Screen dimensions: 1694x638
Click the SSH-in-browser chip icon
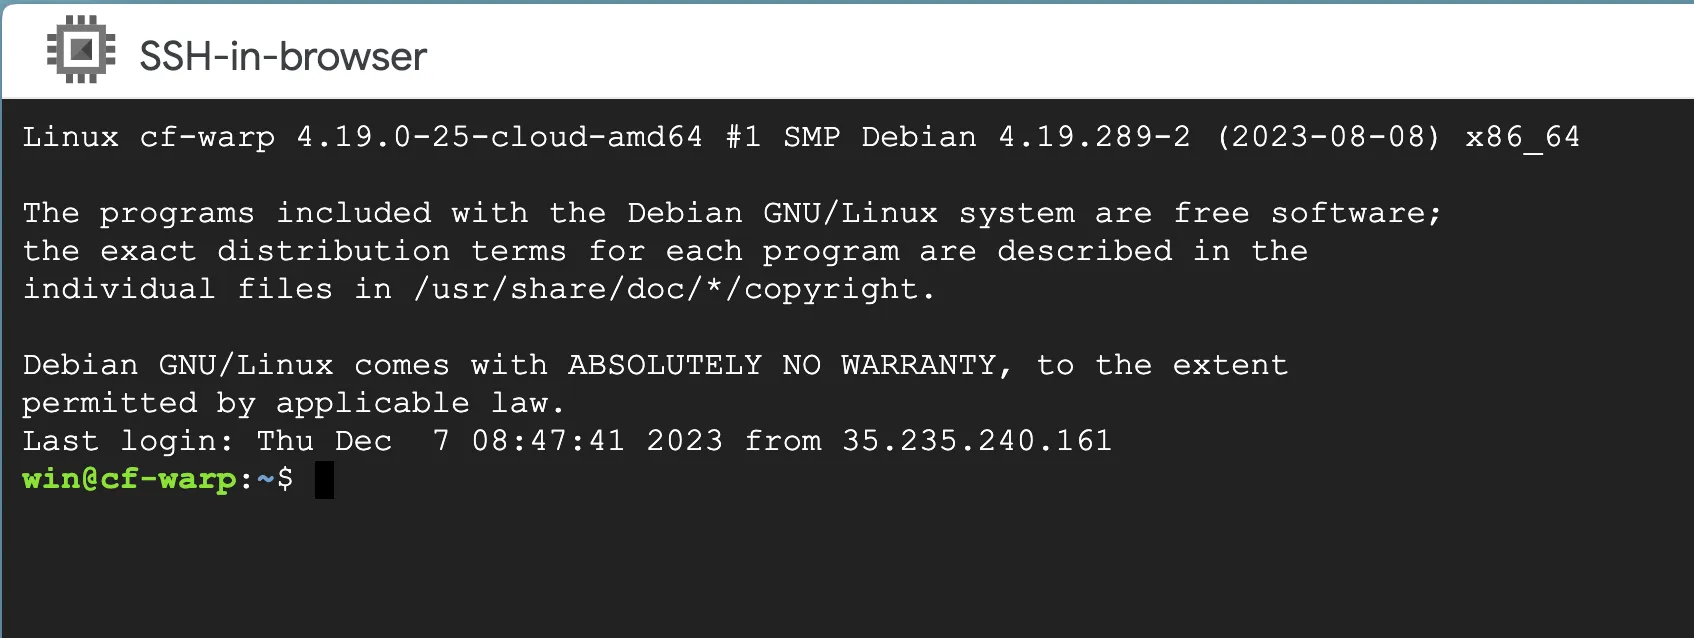pyautogui.click(x=81, y=50)
